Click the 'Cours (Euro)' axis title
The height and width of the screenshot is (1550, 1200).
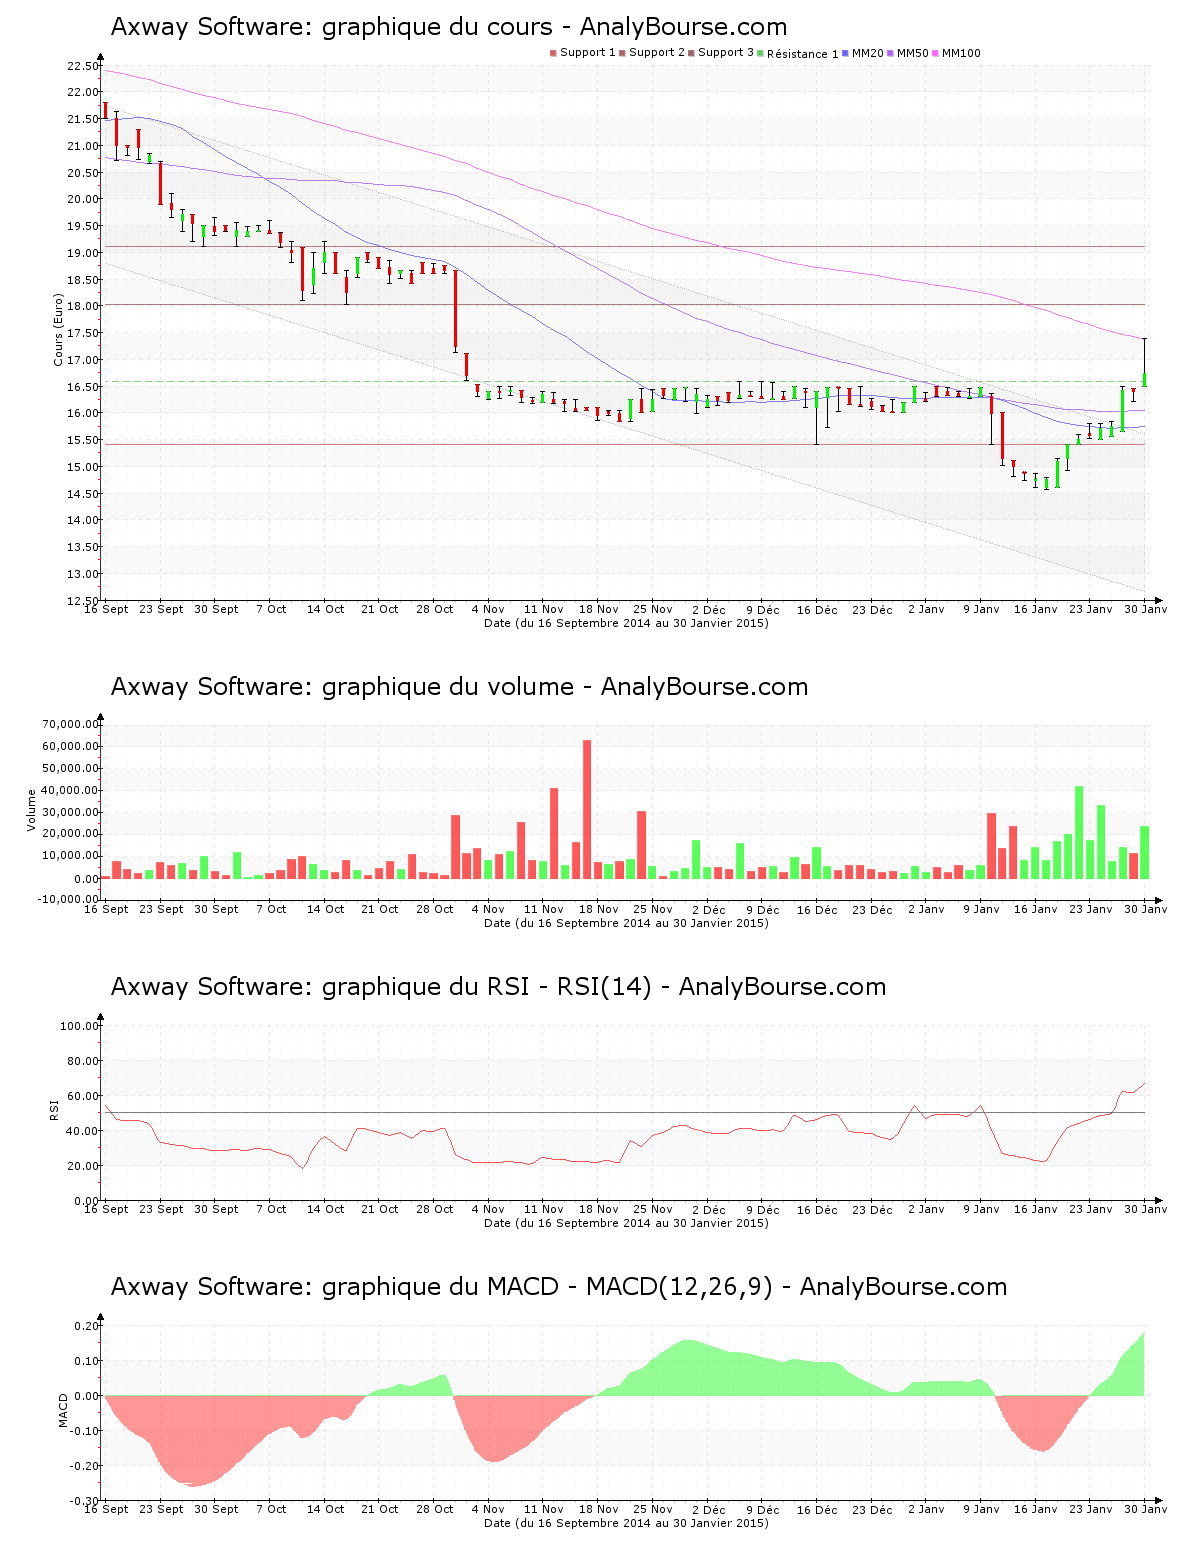pyautogui.click(x=59, y=330)
